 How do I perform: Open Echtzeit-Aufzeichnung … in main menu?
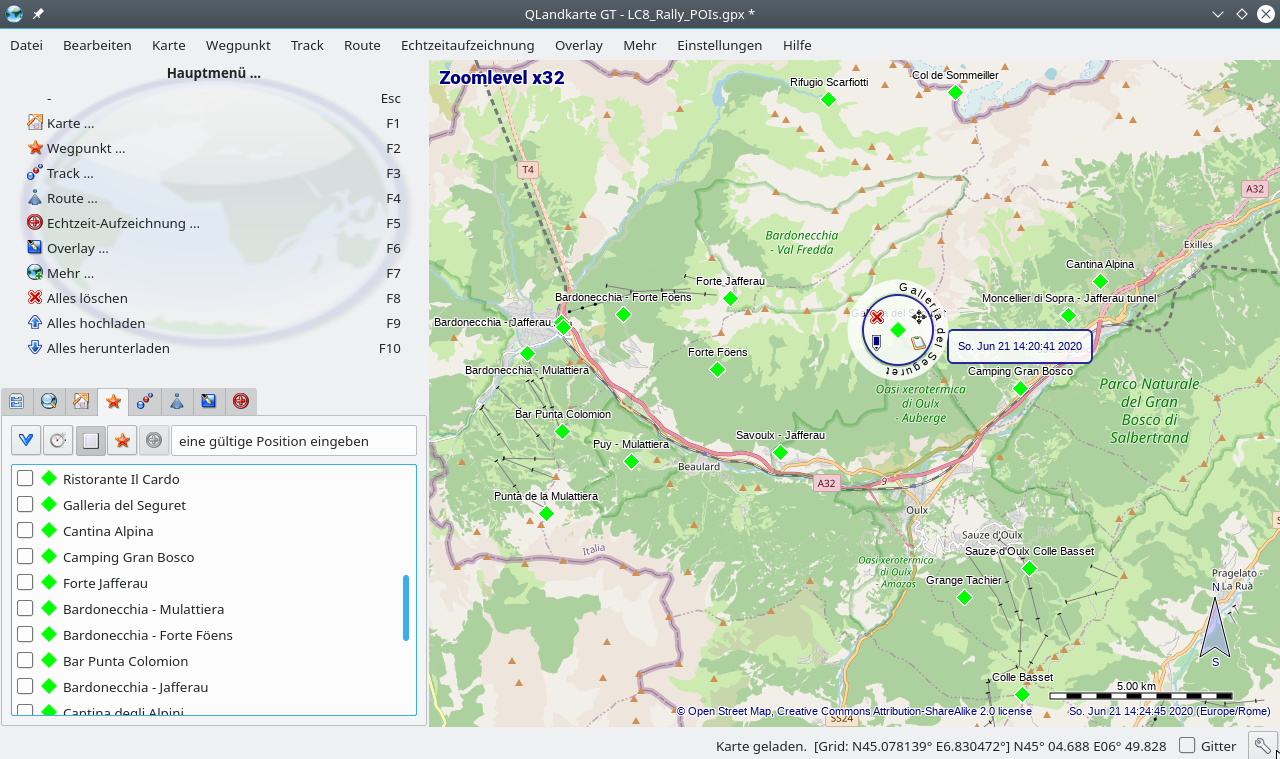pos(122,223)
